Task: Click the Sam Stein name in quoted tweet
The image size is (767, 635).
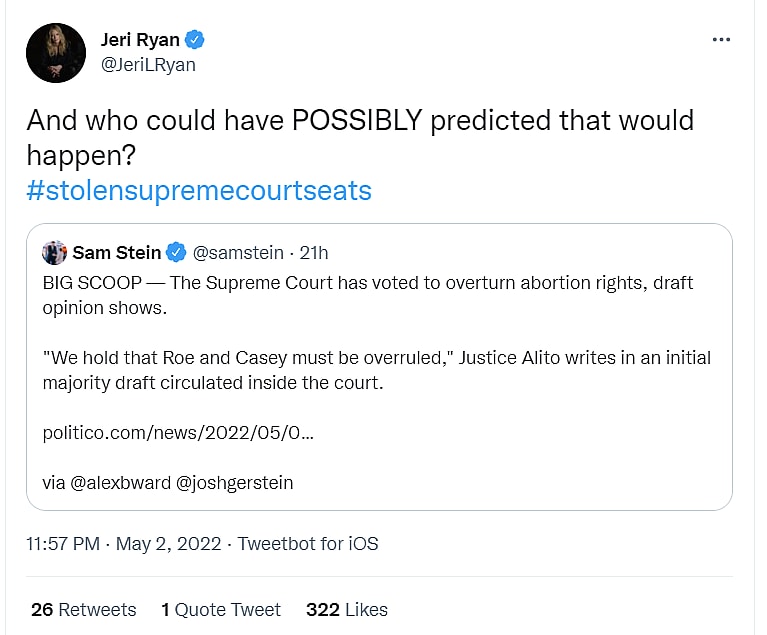Action: click(x=116, y=252)
